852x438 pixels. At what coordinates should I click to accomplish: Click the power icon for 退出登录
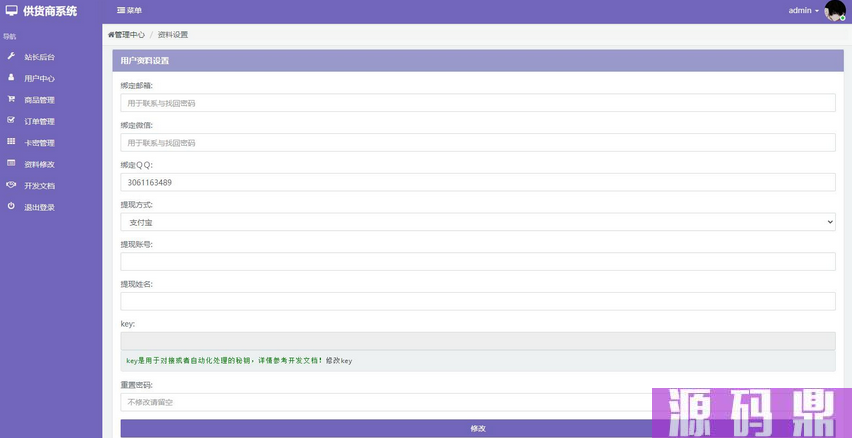tap(11, 207)
